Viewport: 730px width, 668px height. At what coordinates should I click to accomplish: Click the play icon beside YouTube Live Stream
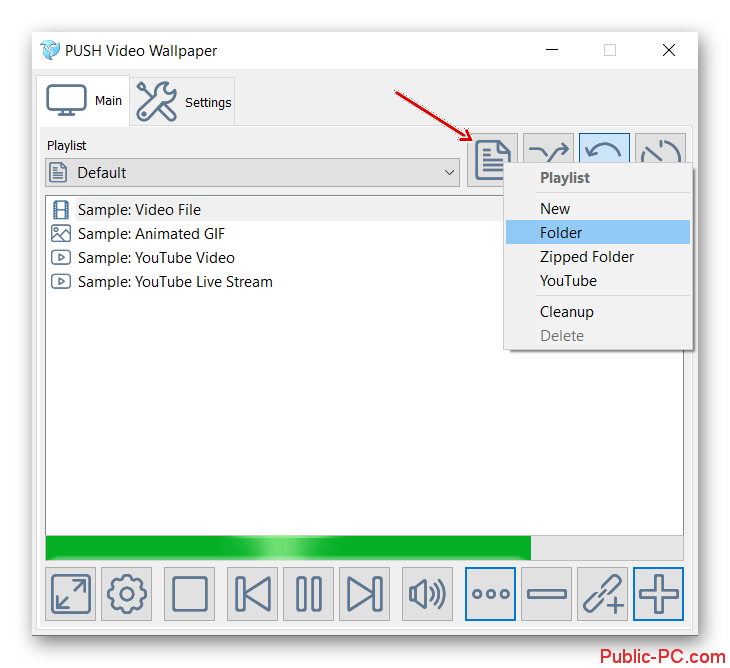(61, 282)
